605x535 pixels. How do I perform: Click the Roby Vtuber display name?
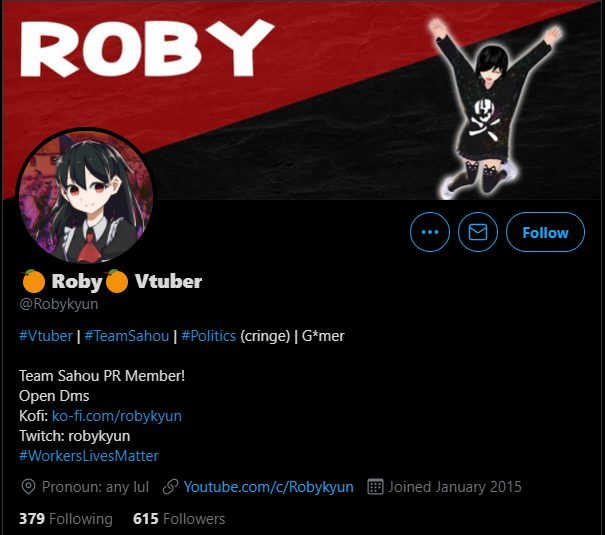coord(112,281)
